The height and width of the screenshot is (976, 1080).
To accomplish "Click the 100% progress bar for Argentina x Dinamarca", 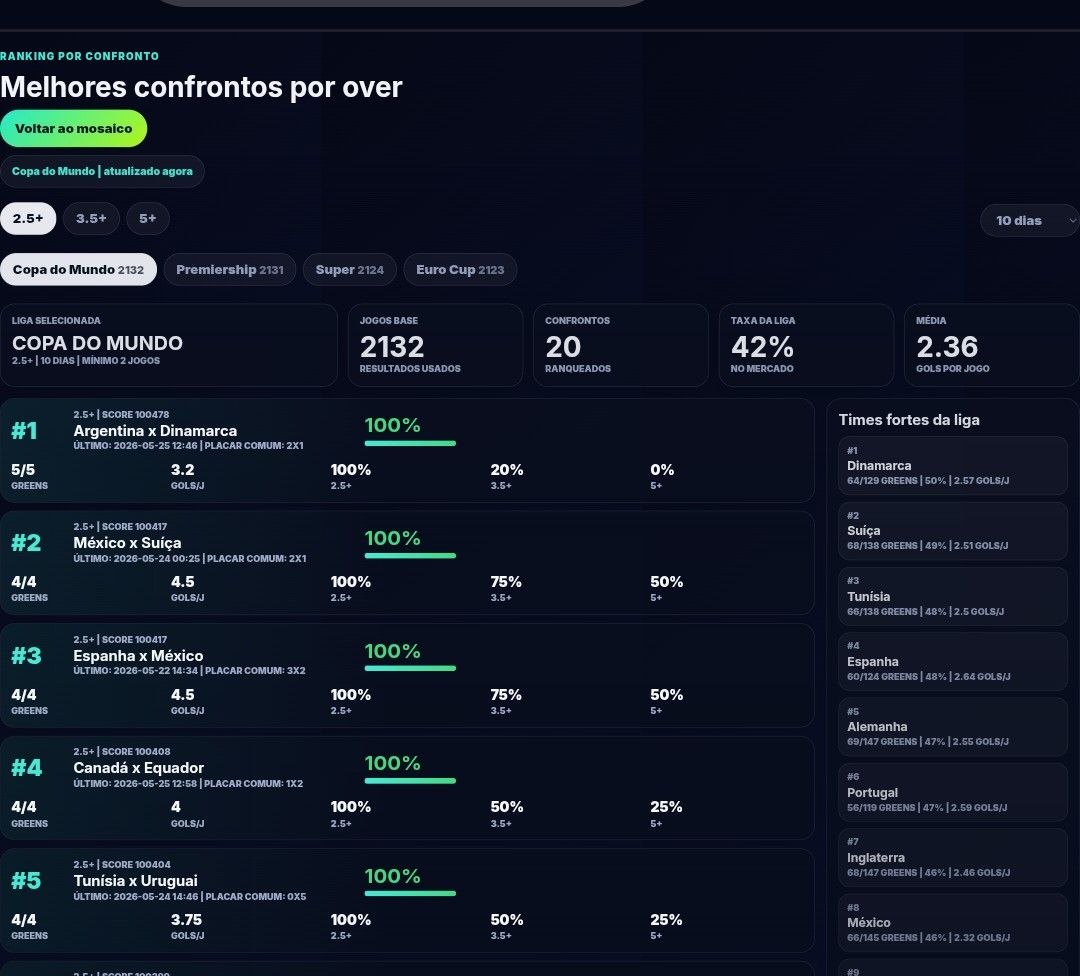I will click(411, 444).
